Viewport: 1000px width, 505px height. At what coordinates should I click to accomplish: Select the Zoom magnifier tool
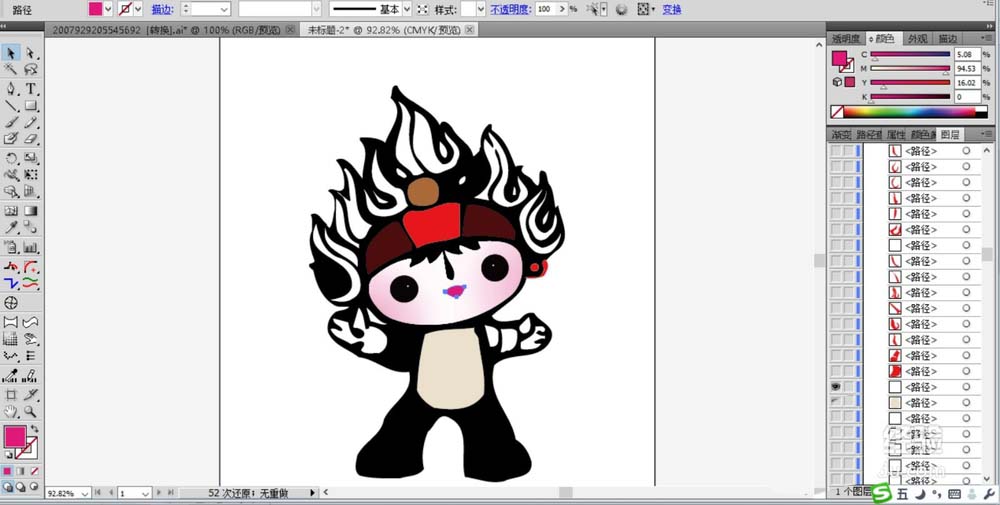[30, 411]
